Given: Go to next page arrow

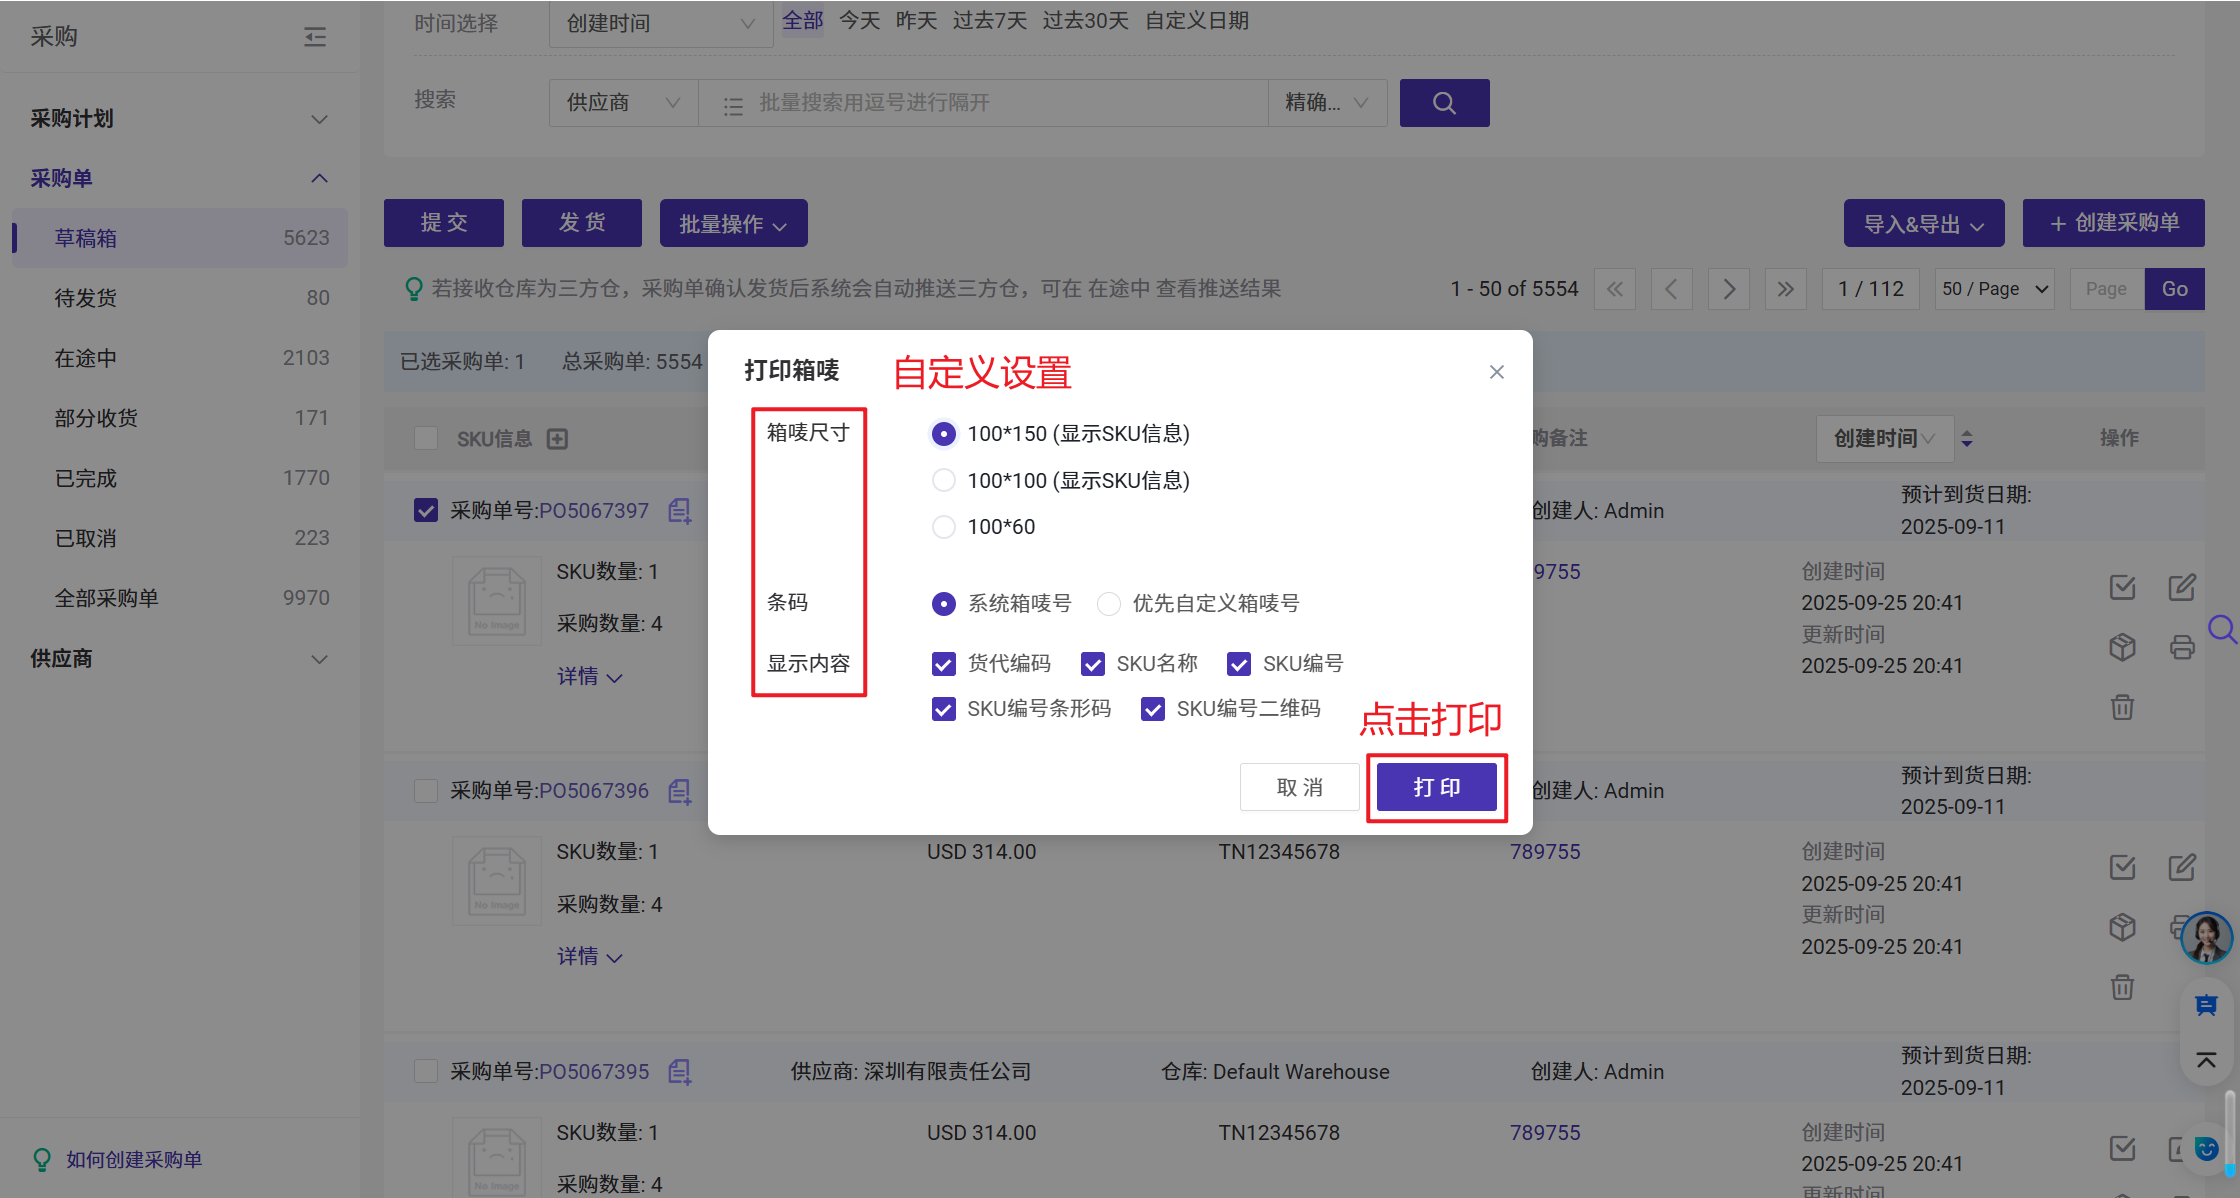Looking at the screenshot, I should 1729,289.
